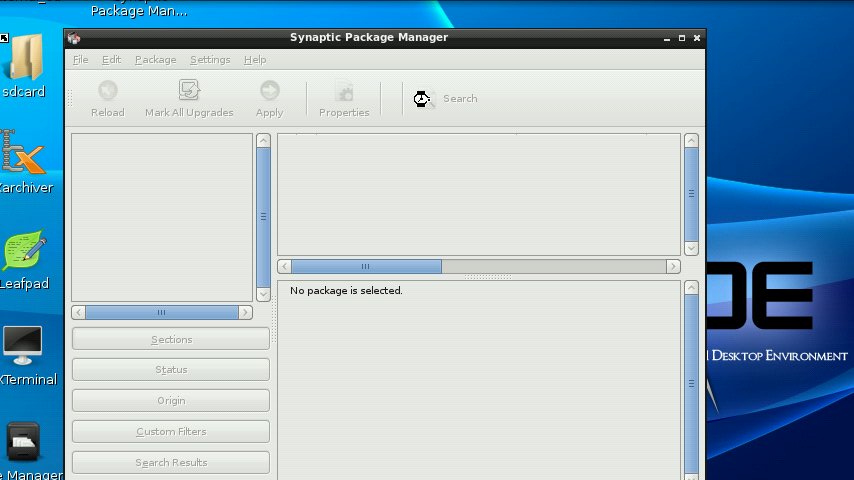Screen dimensions: 854x480
Task: Click up arrow of description pane scrollbar
Action: point(692,288)
